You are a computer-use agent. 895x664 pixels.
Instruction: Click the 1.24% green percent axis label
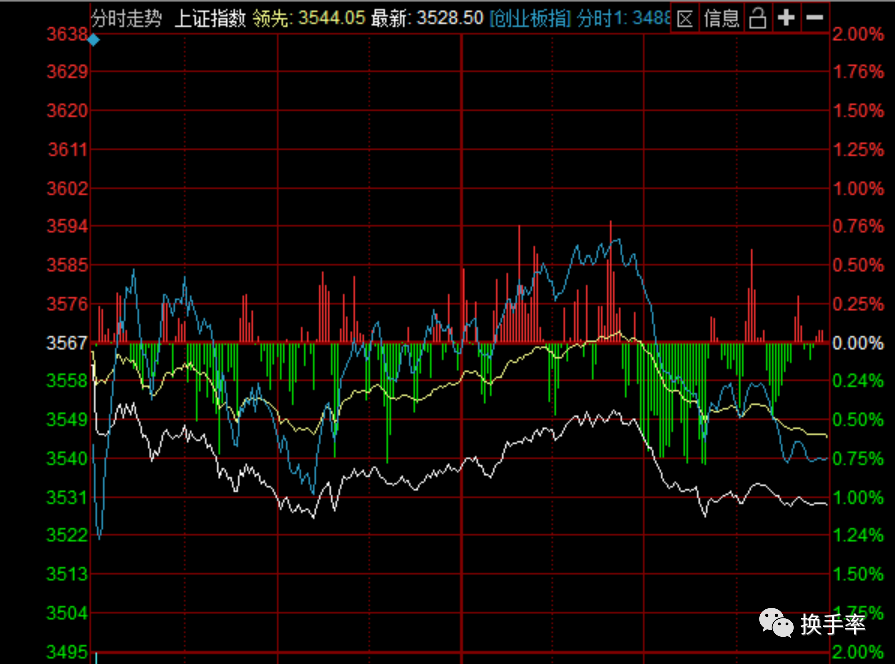pos(858,536)
